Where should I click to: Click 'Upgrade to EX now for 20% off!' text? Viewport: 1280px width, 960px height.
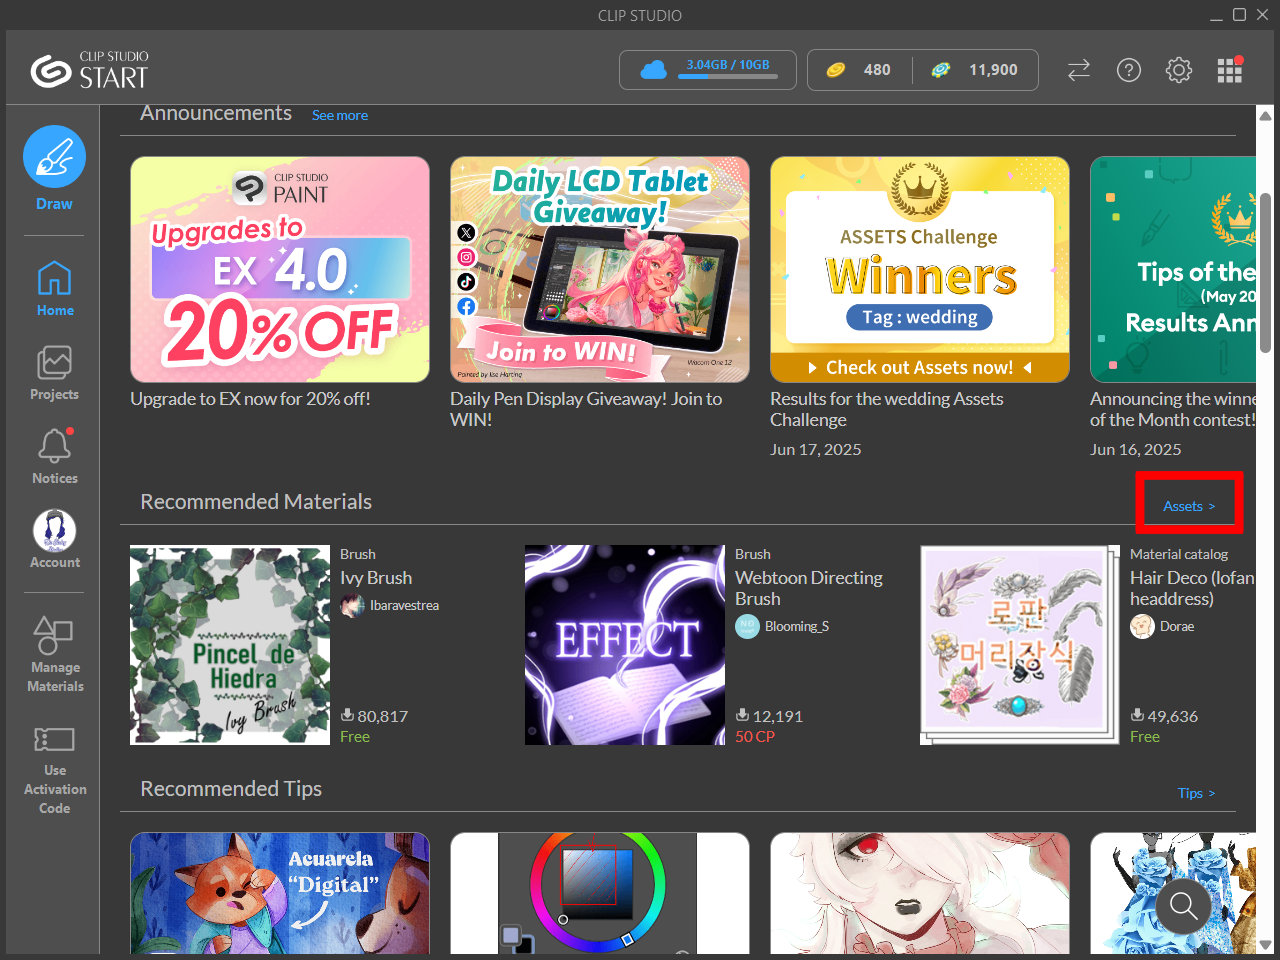250,399
